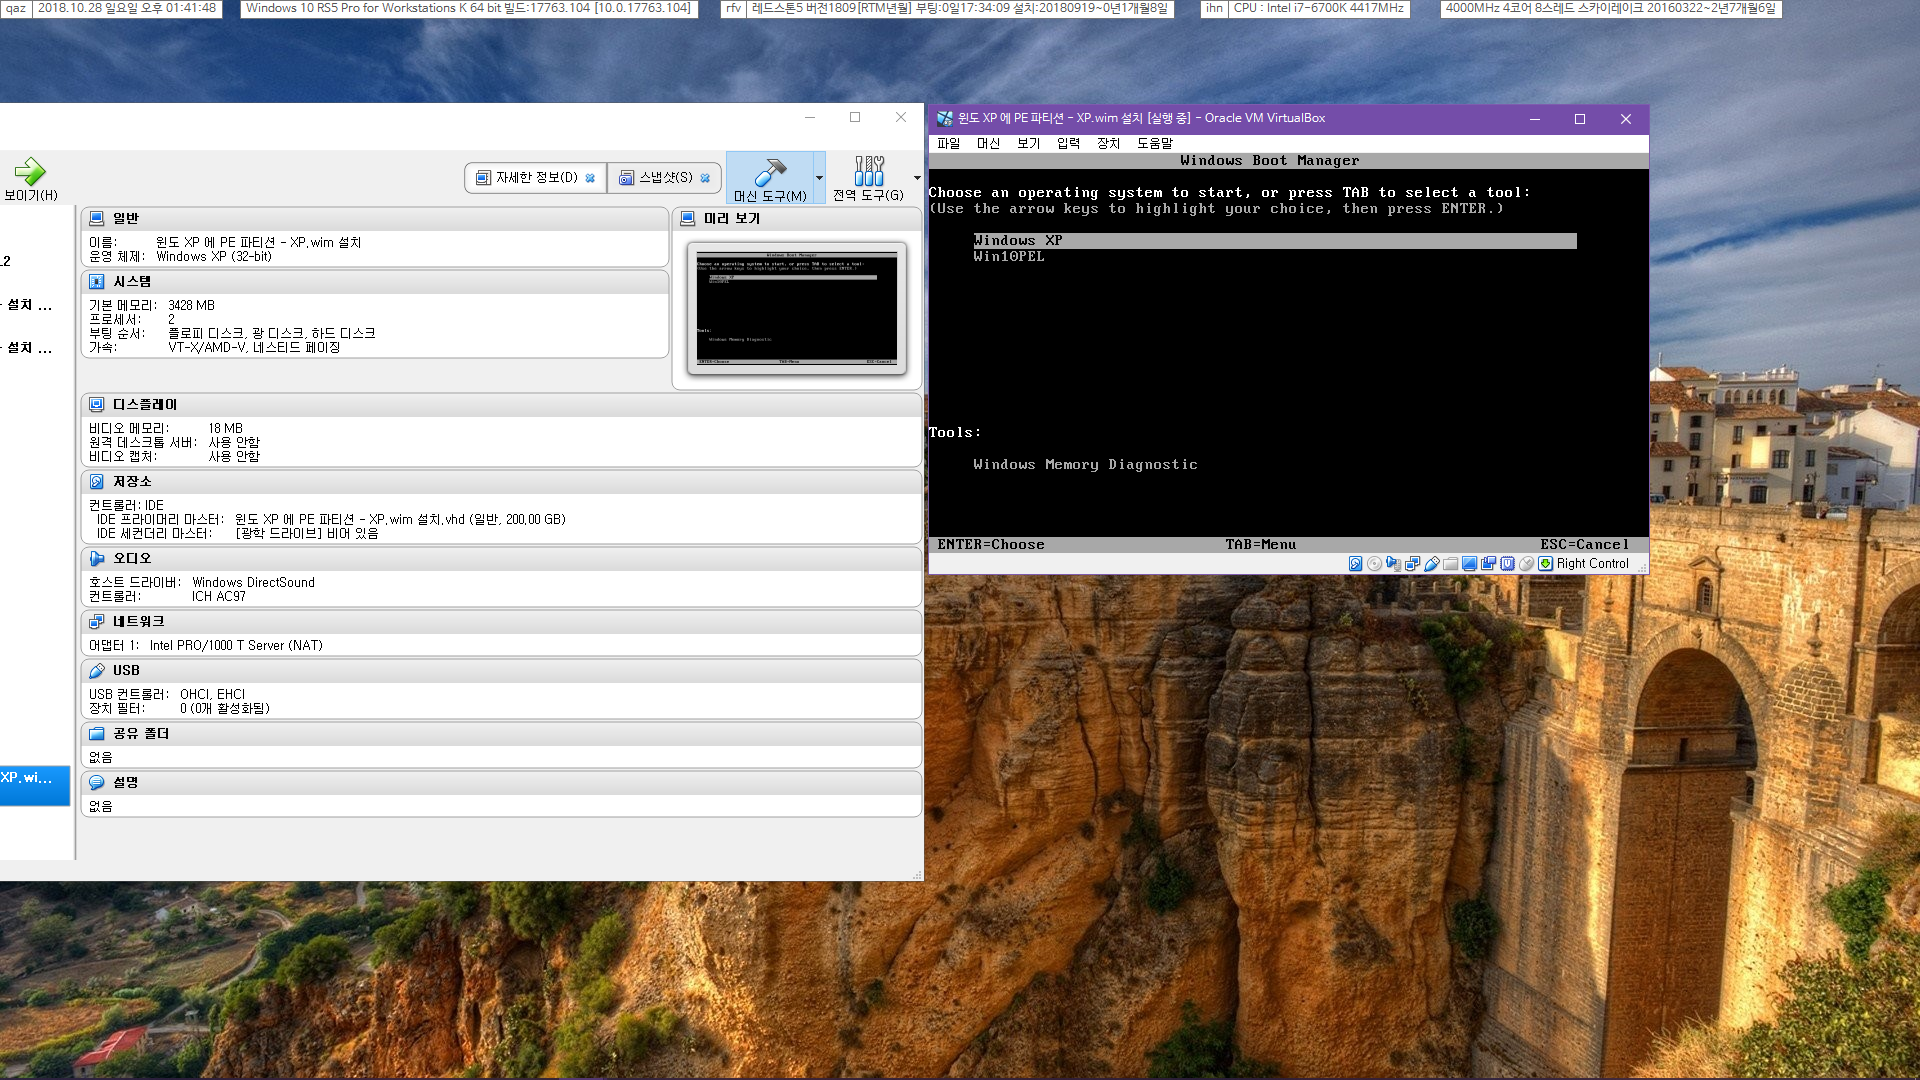Open the System (시스템) section header link
The width and height of the screenshot is (1920, 1080).
(132, 282)
